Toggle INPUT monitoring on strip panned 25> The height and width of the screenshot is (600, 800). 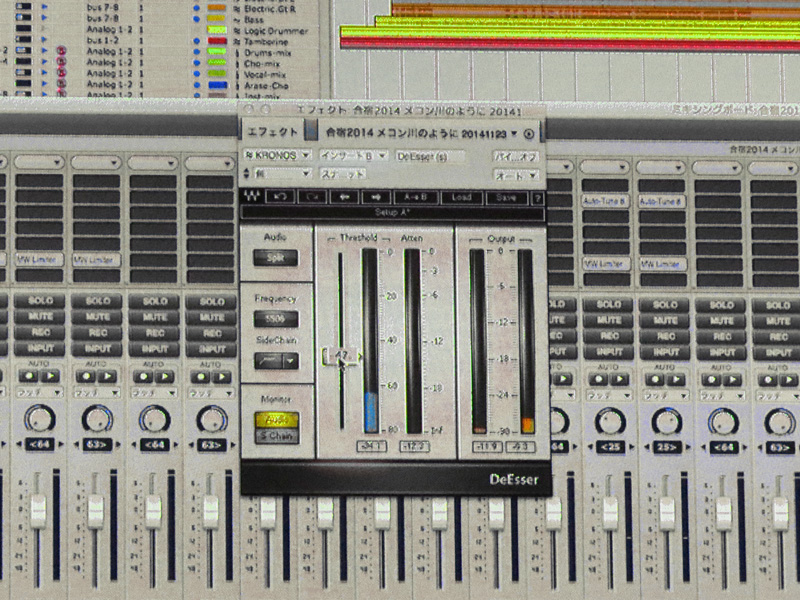[x=665, y=353]
